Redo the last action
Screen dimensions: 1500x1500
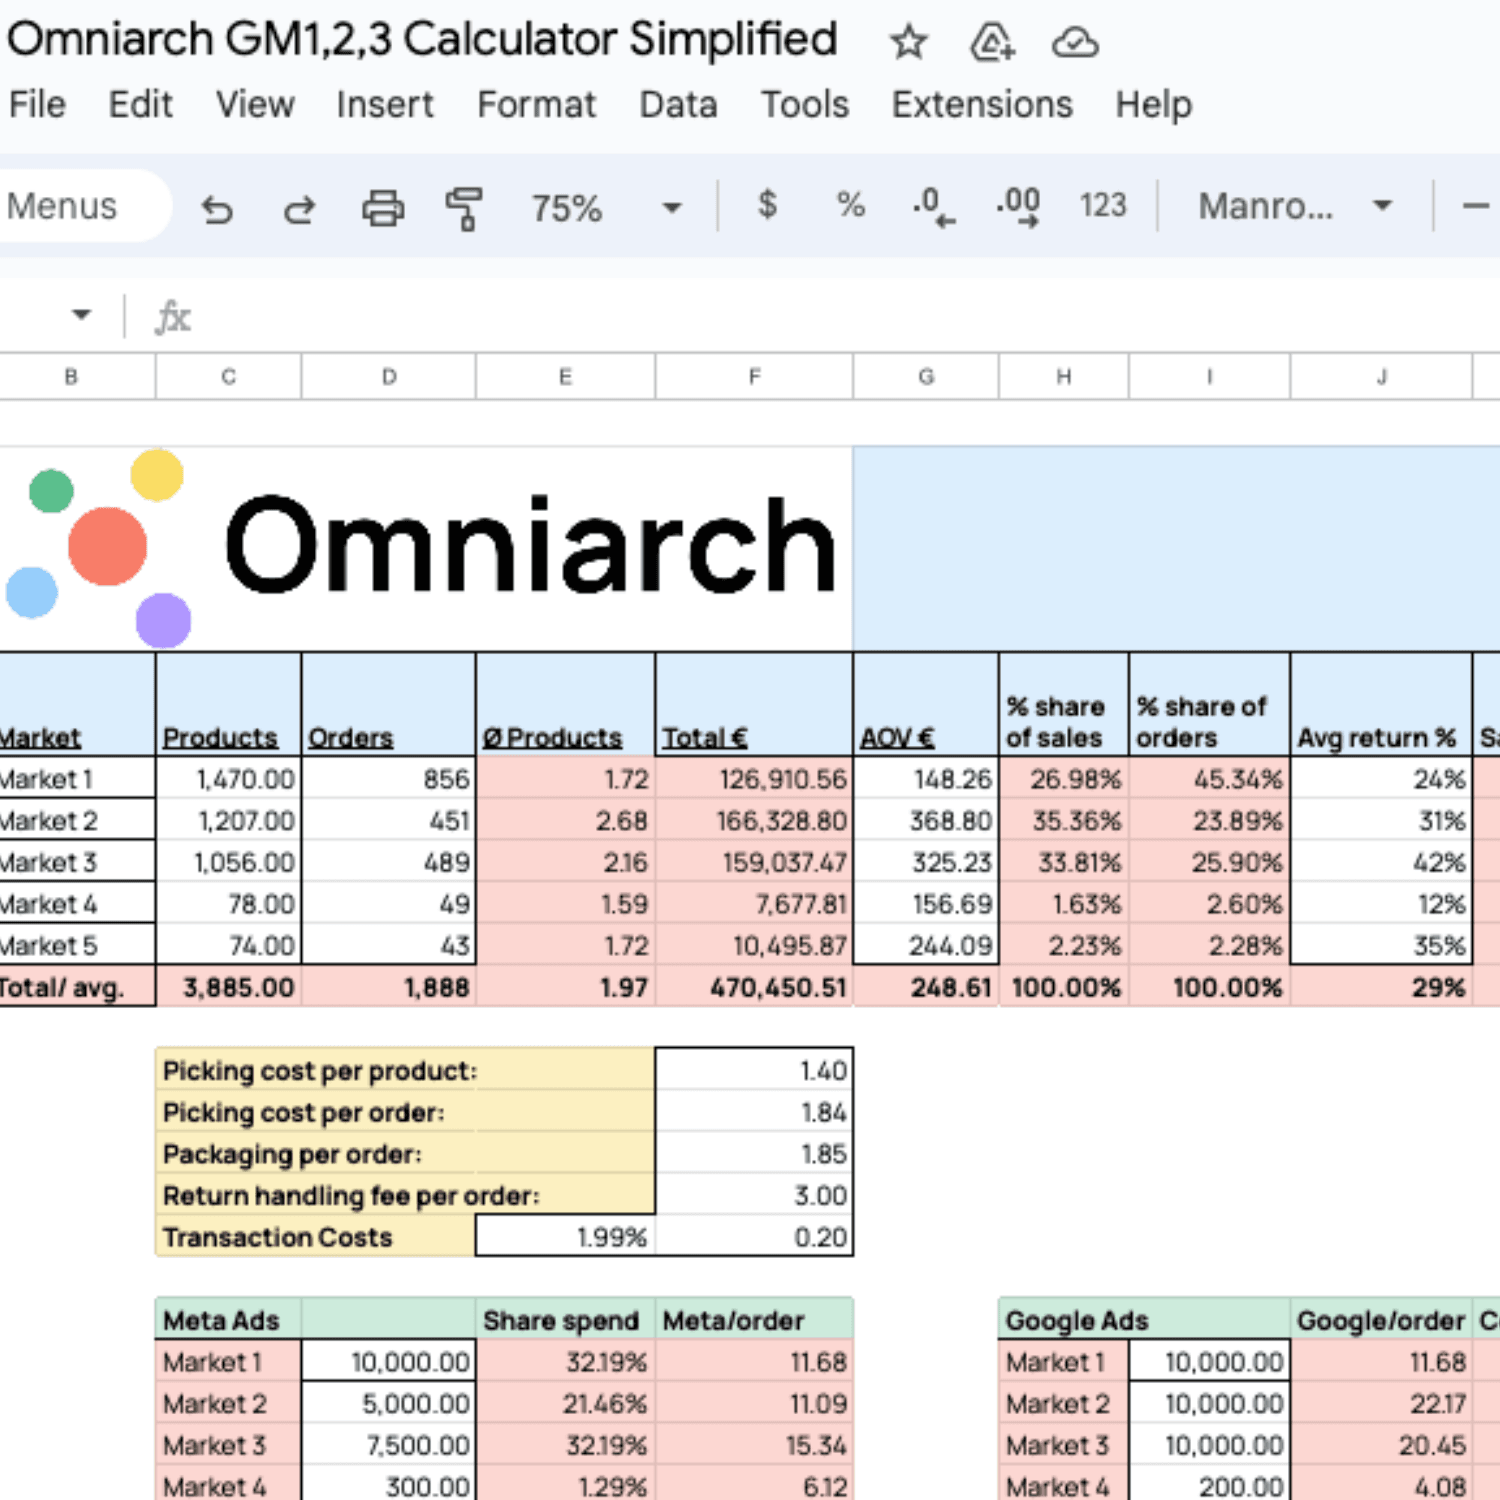click(x=298, y=207)
